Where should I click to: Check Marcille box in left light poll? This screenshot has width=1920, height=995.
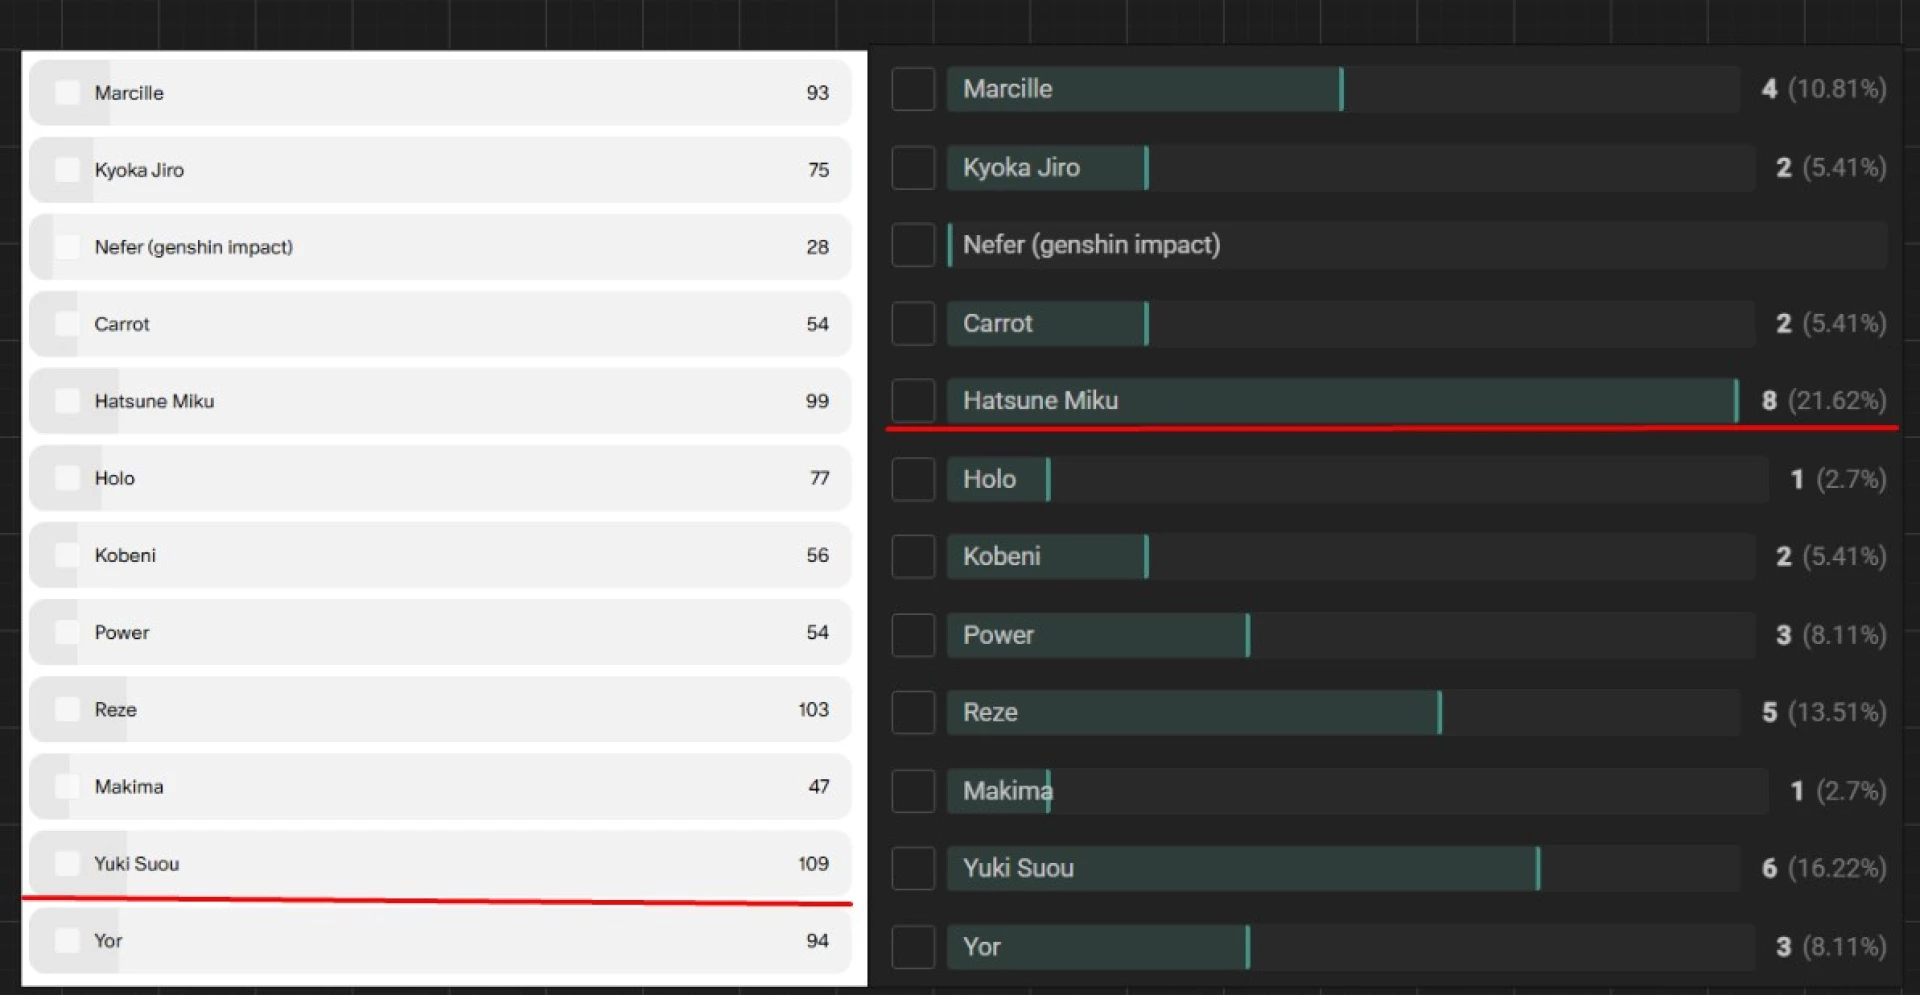[67, 93]
